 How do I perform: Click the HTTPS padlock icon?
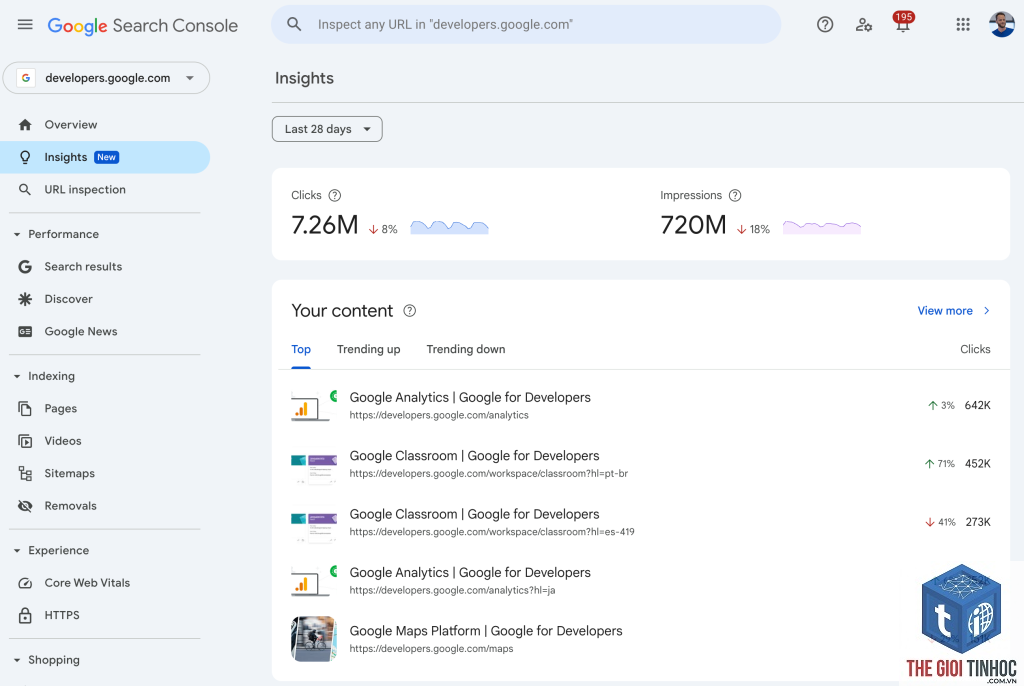coord(25,615)
